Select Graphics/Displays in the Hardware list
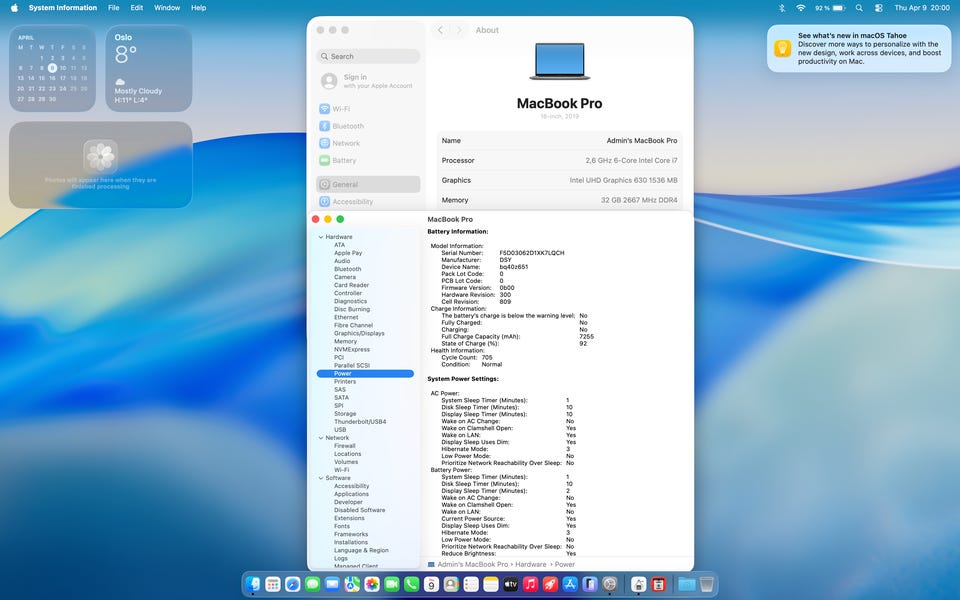The height and width of the screenshot is (600, 960). (x=359, y=334)
